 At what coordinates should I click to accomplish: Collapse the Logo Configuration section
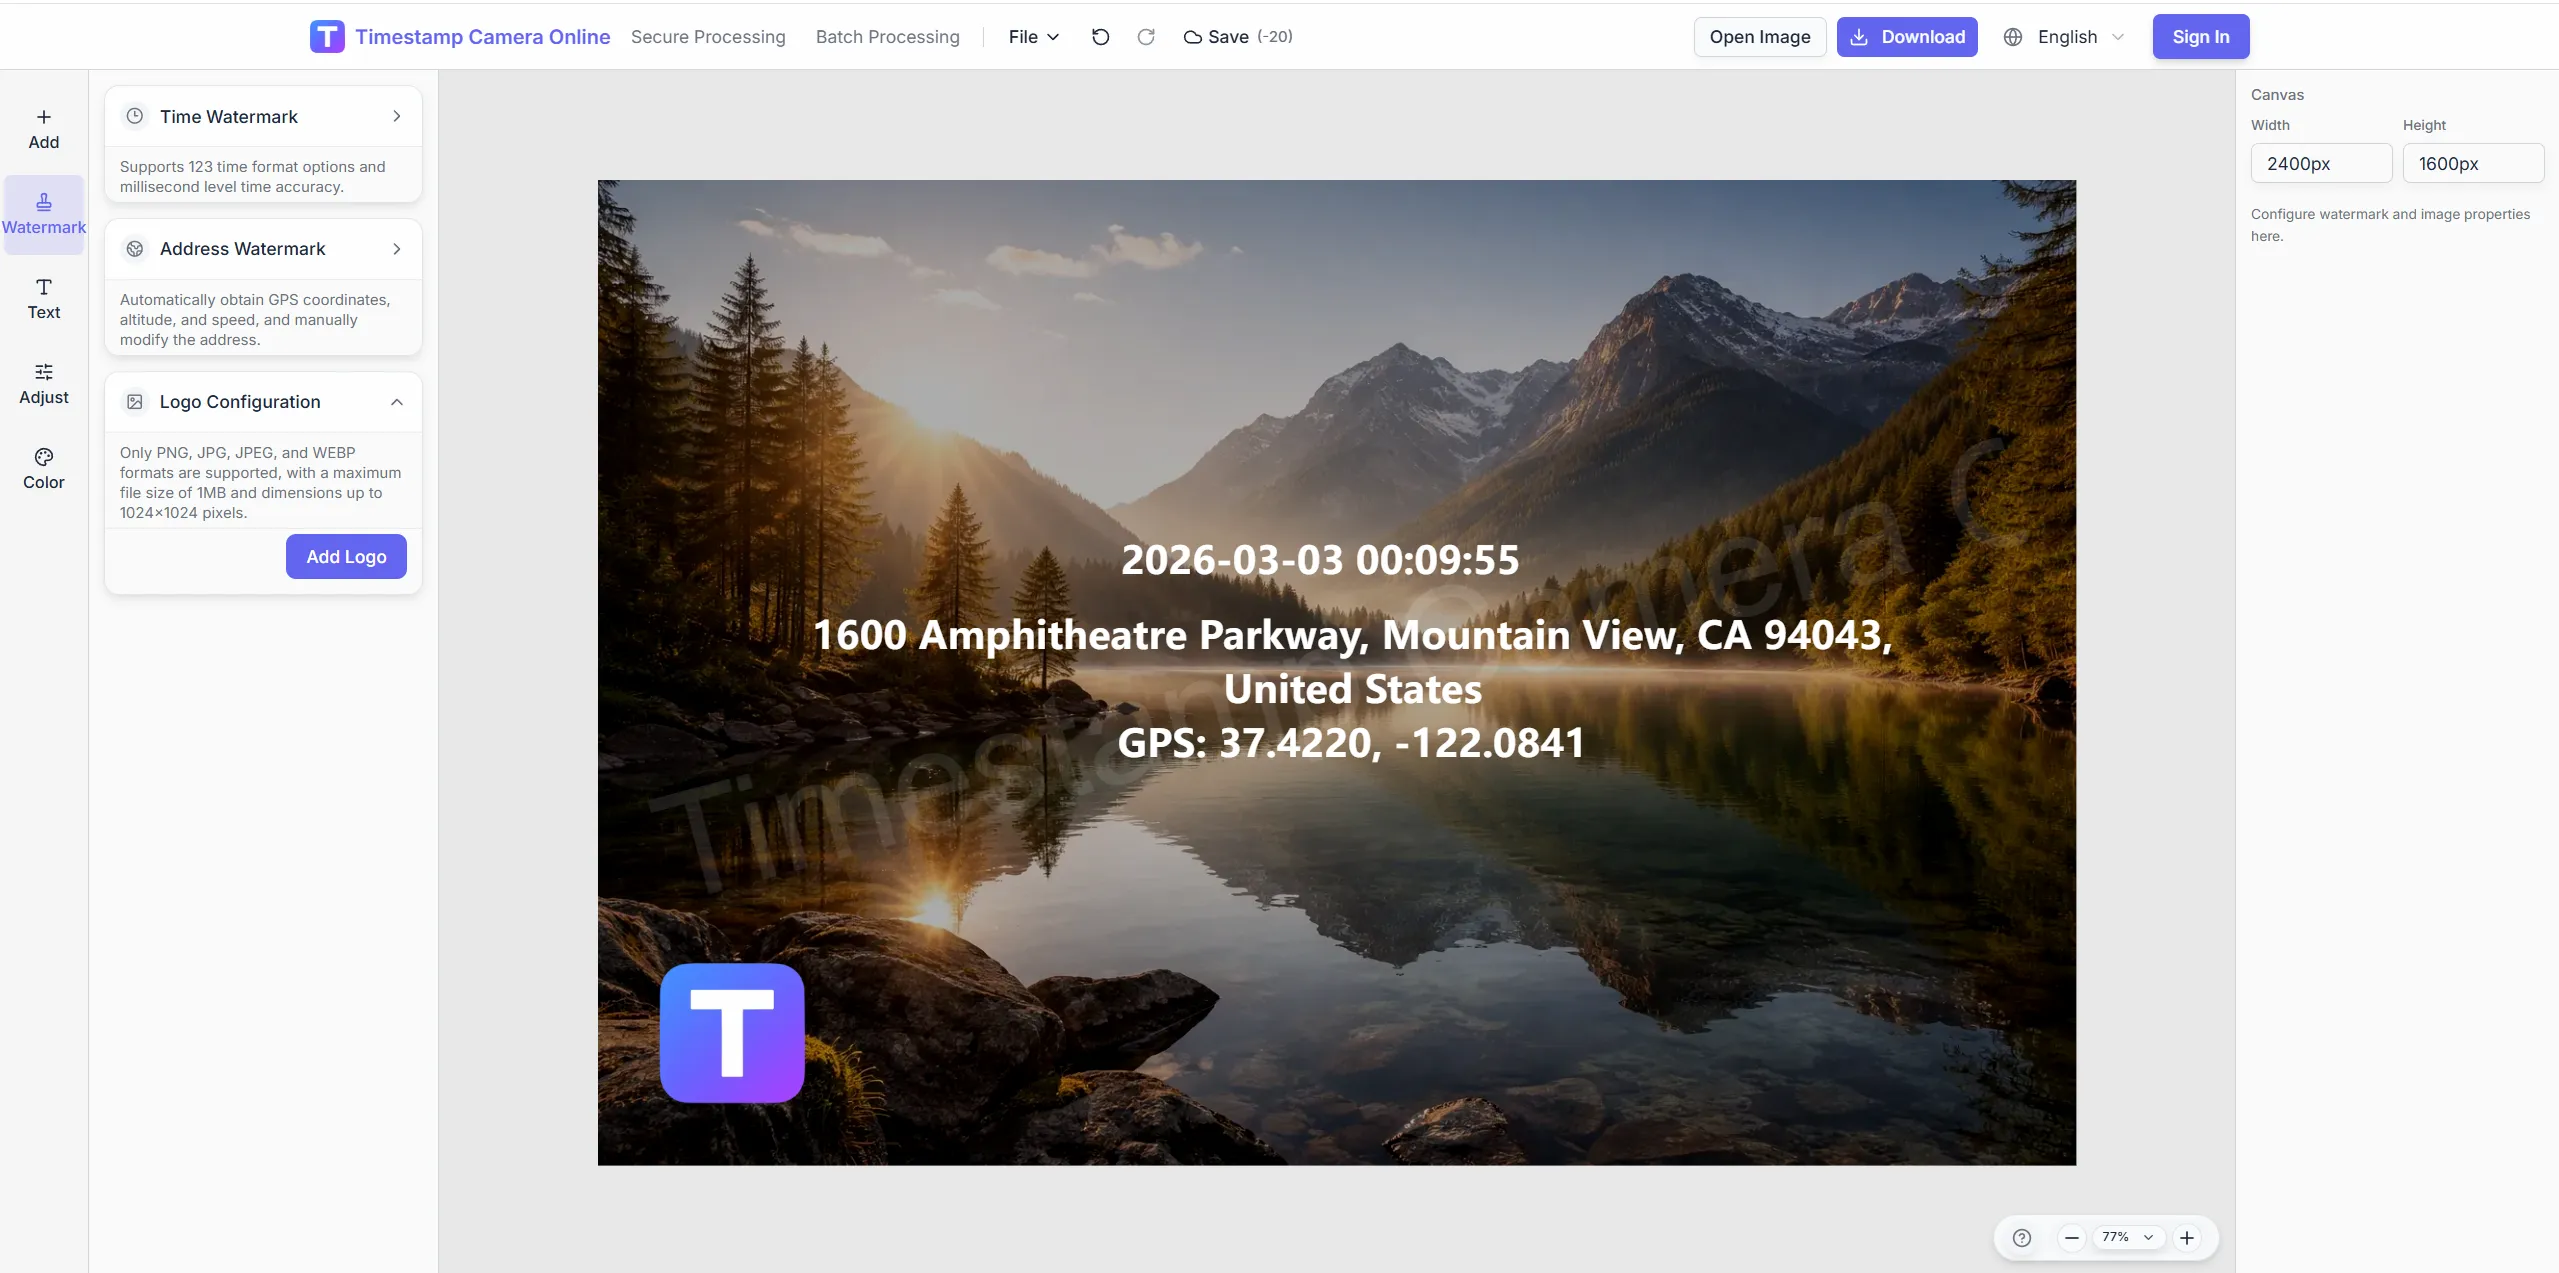click(x=396, y=402)
